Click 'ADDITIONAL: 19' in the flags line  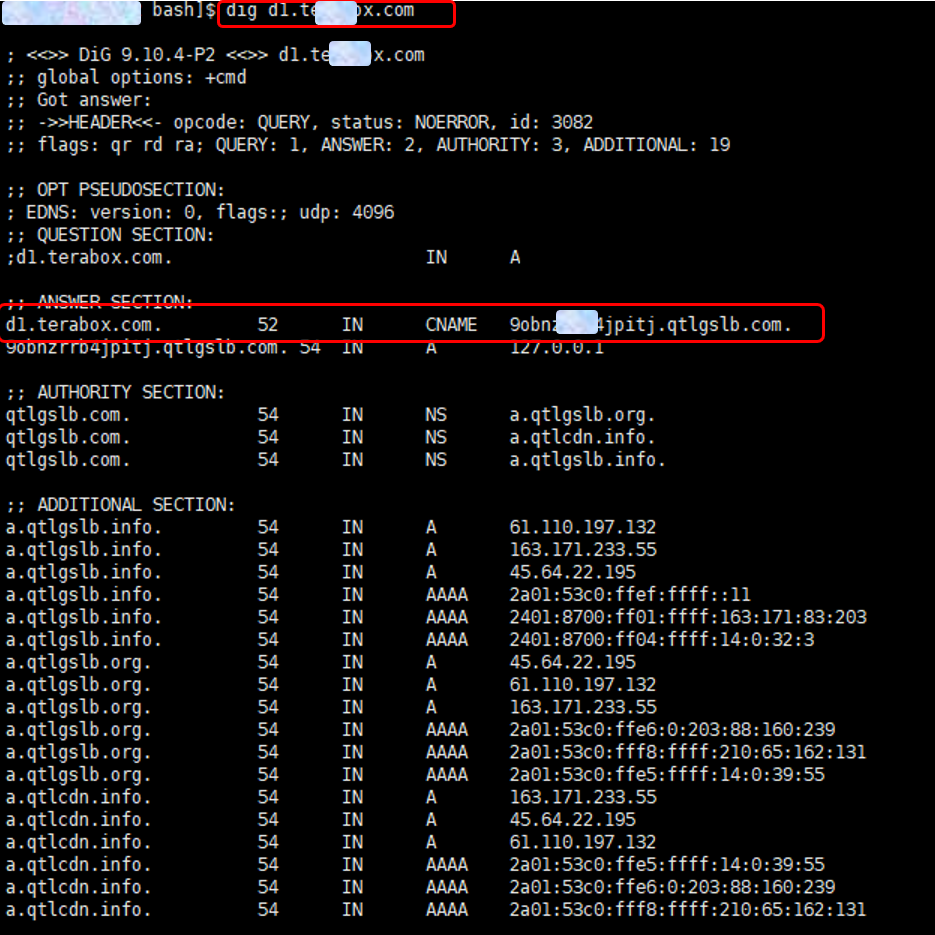(x=657, y=145)
